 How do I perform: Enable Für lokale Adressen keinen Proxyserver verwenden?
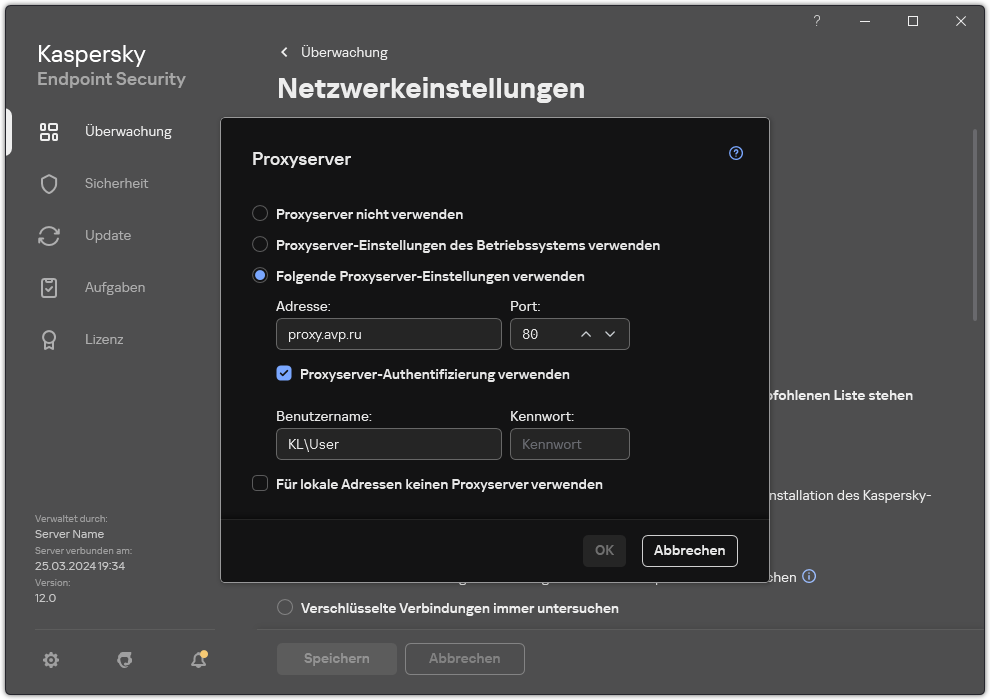[260, 484]
